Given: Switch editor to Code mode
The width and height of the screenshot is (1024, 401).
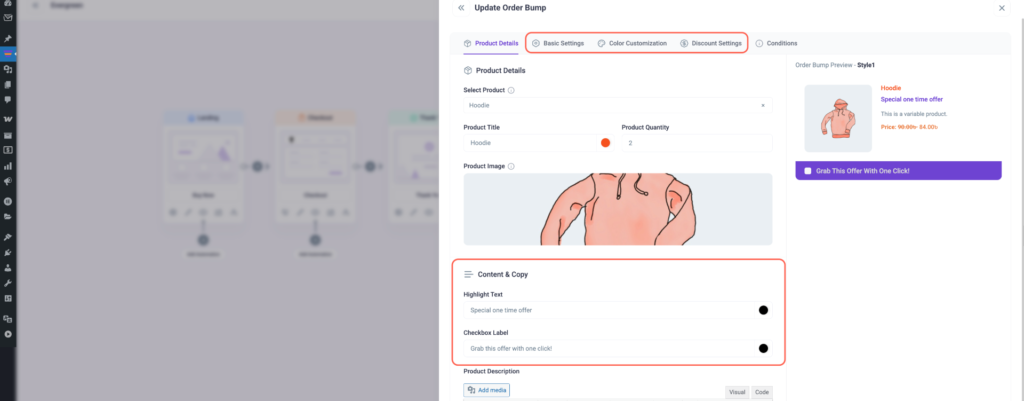Looking at the screenshot, I should 762,393.
